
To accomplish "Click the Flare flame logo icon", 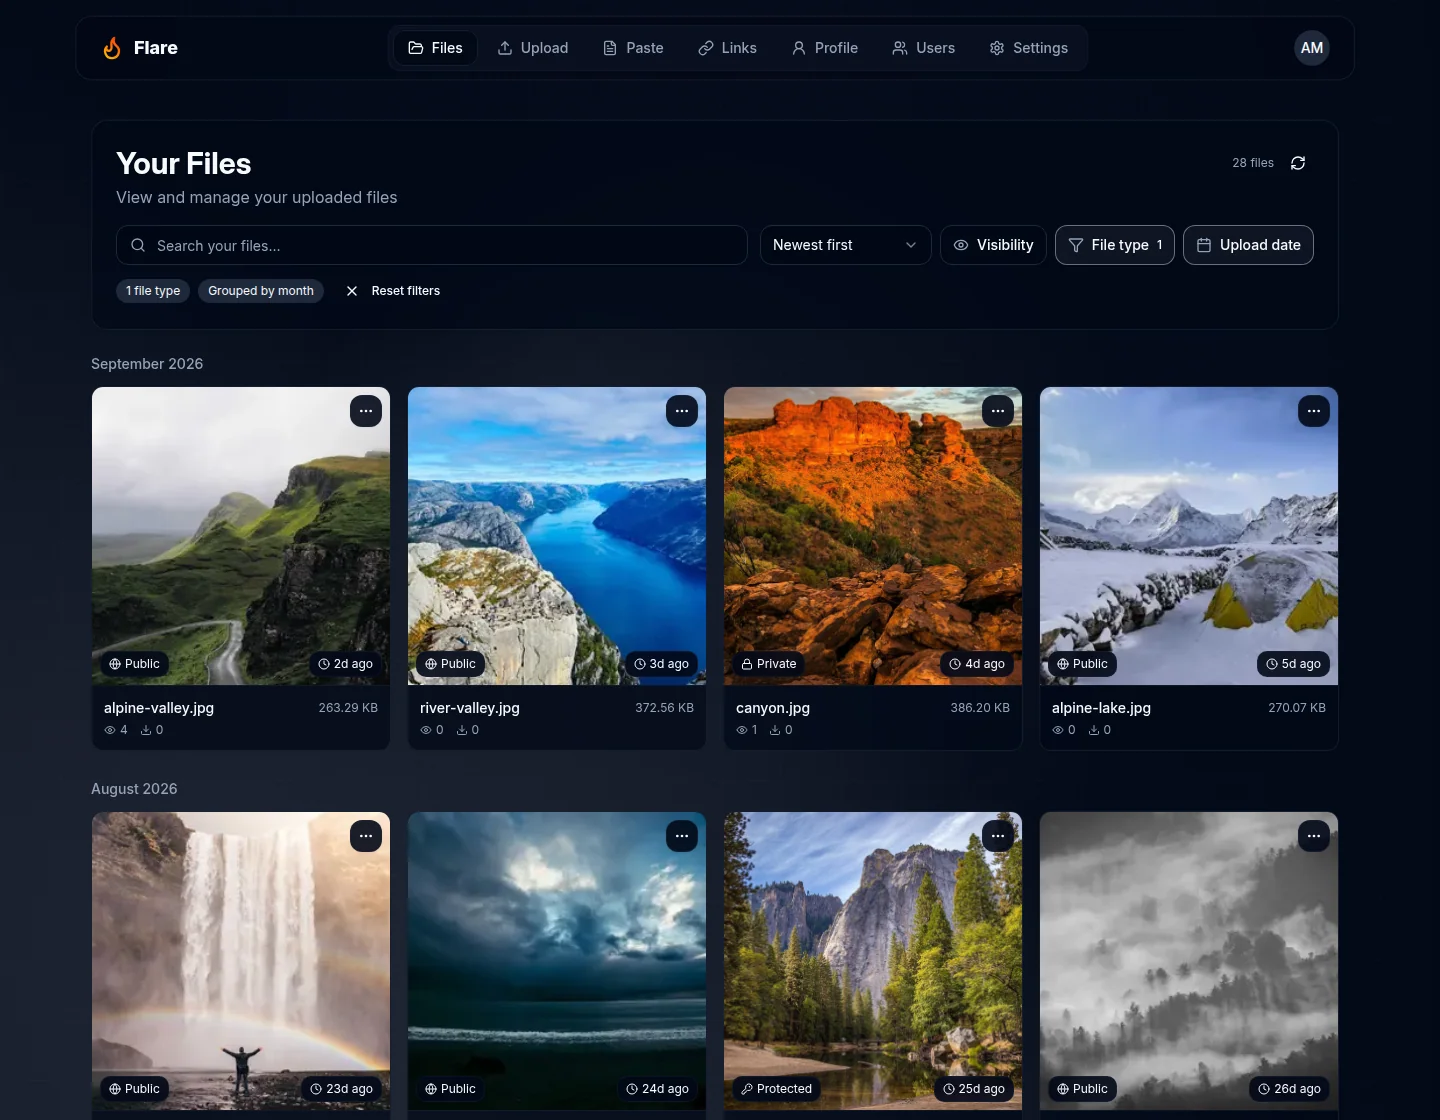I will point(112,48).
